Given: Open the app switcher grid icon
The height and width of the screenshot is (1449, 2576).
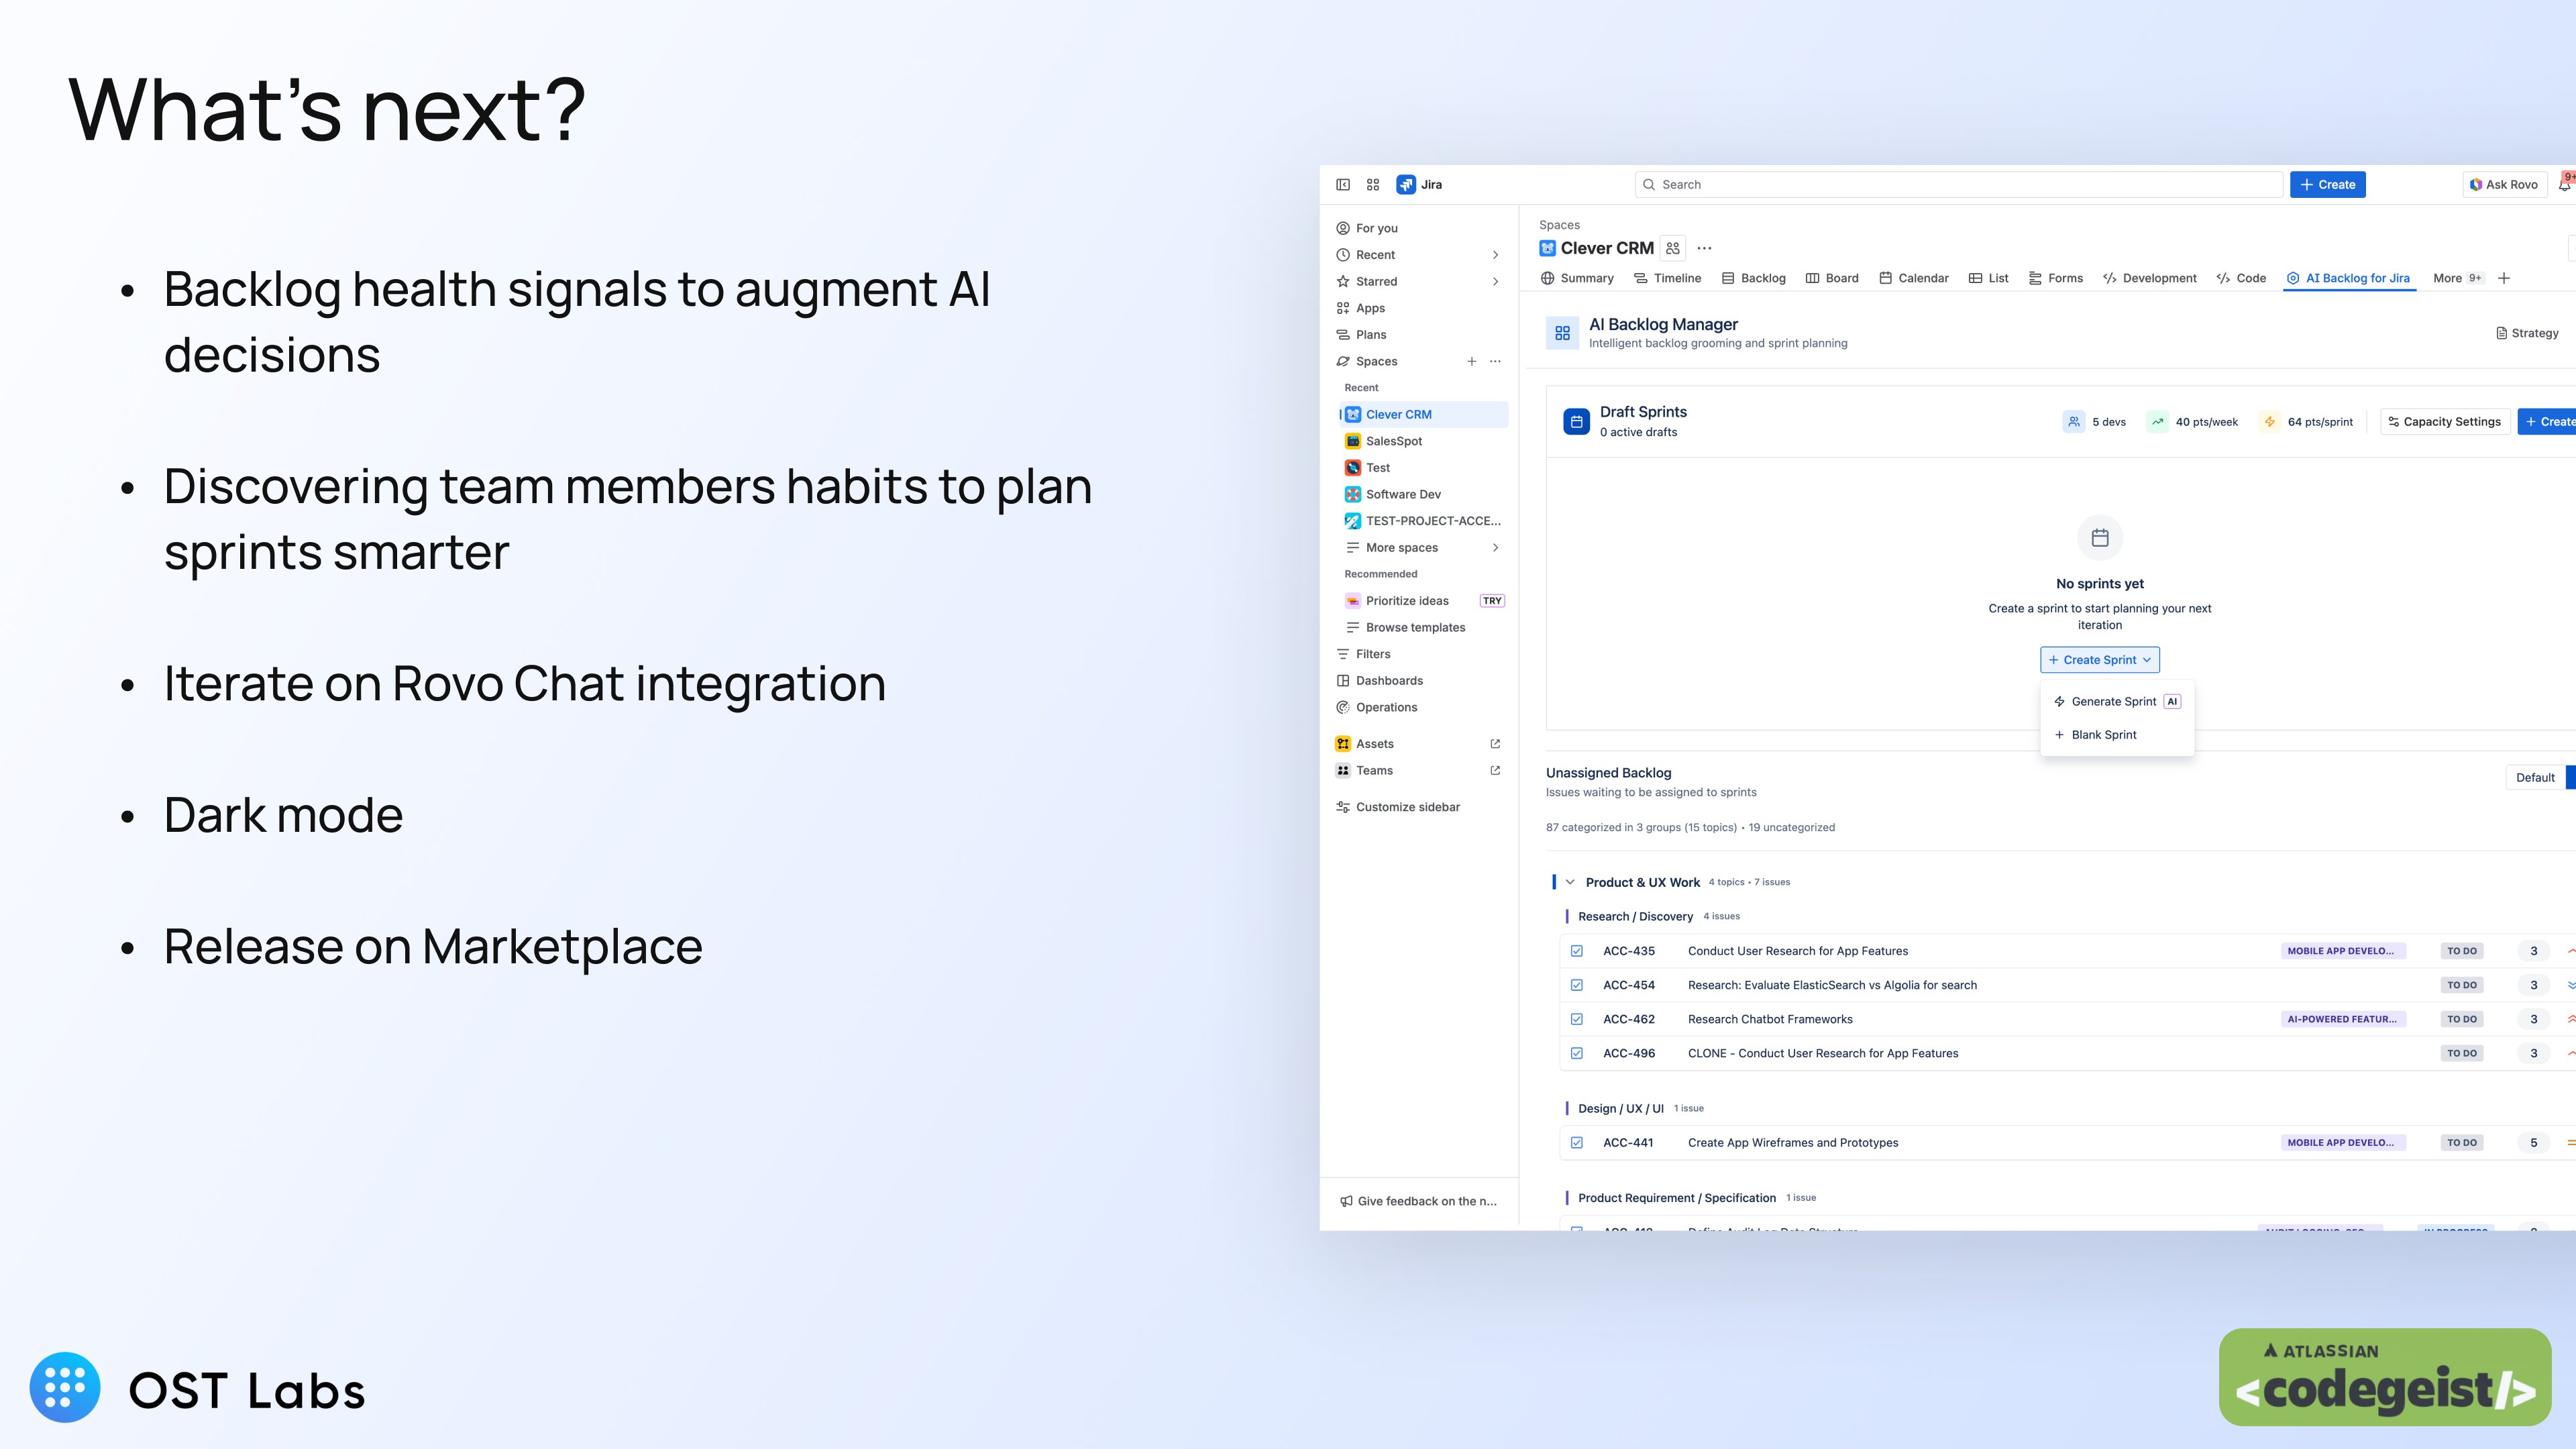Looking at the screenshot, I should tap(1373, 184).
